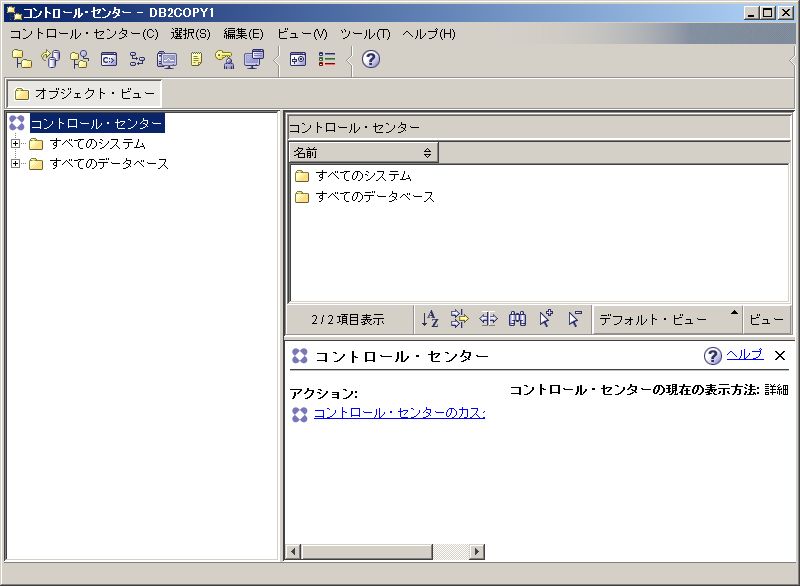Open the 編集(E) menu
Image resolution: width=800 pixels, height=586 pixels.
(x=243, y=34)
